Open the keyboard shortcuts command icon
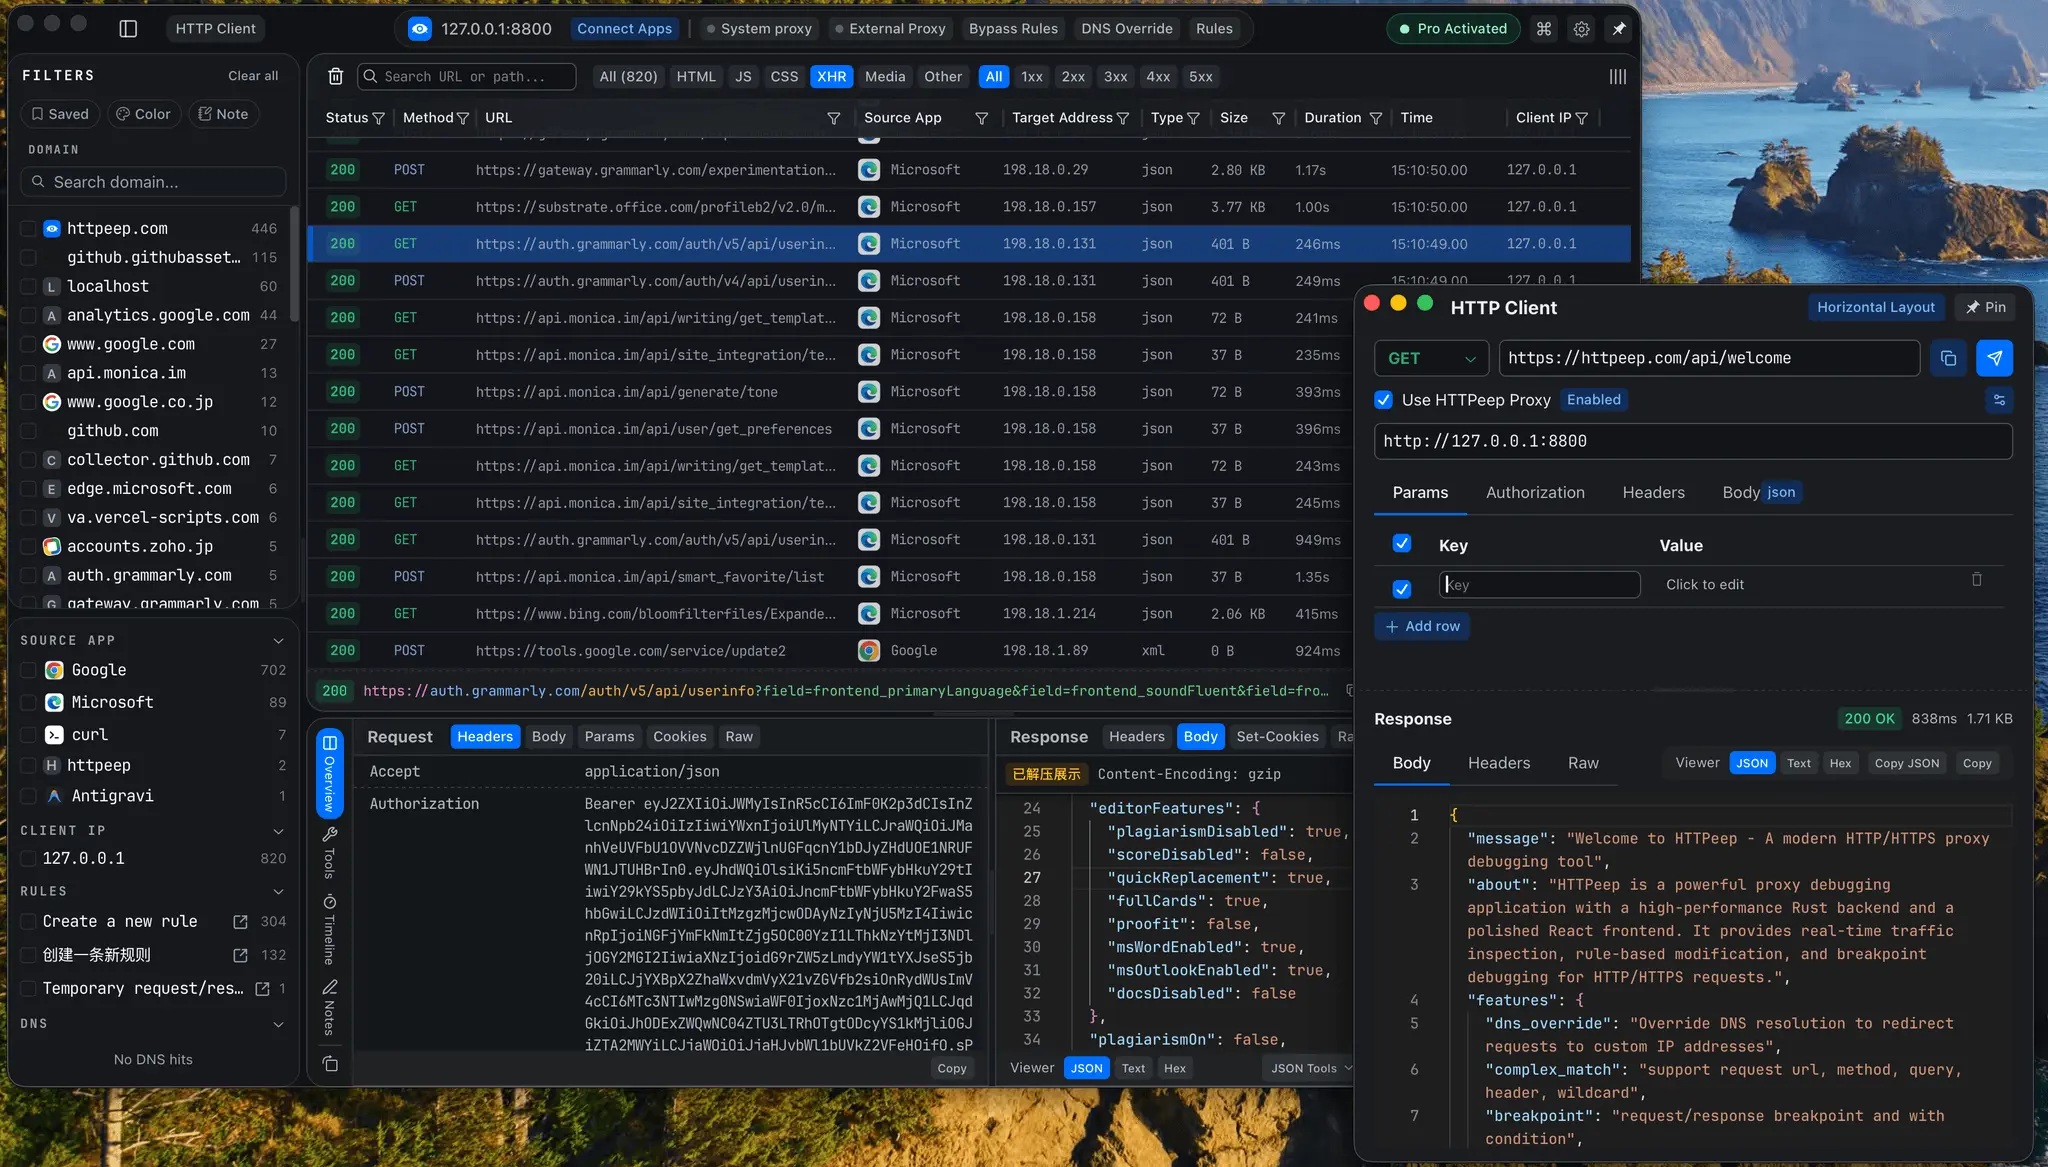The image size is (2048, 1167). point(1544,29)
